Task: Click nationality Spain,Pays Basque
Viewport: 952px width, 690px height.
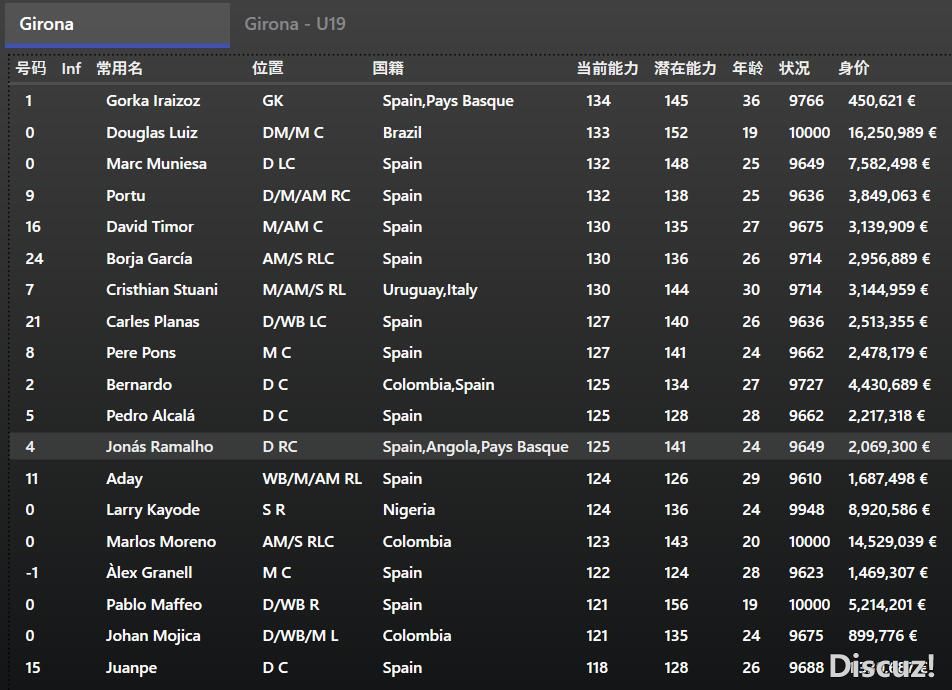Action: click(x=448, y=101)
